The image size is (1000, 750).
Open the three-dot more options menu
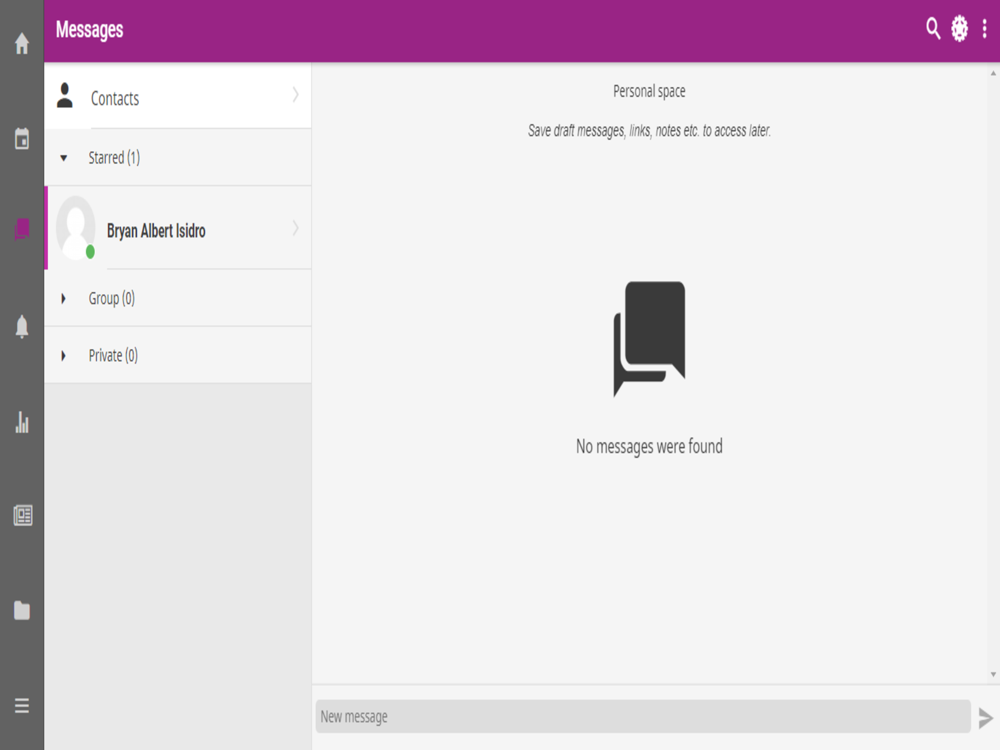pos(985,29)
